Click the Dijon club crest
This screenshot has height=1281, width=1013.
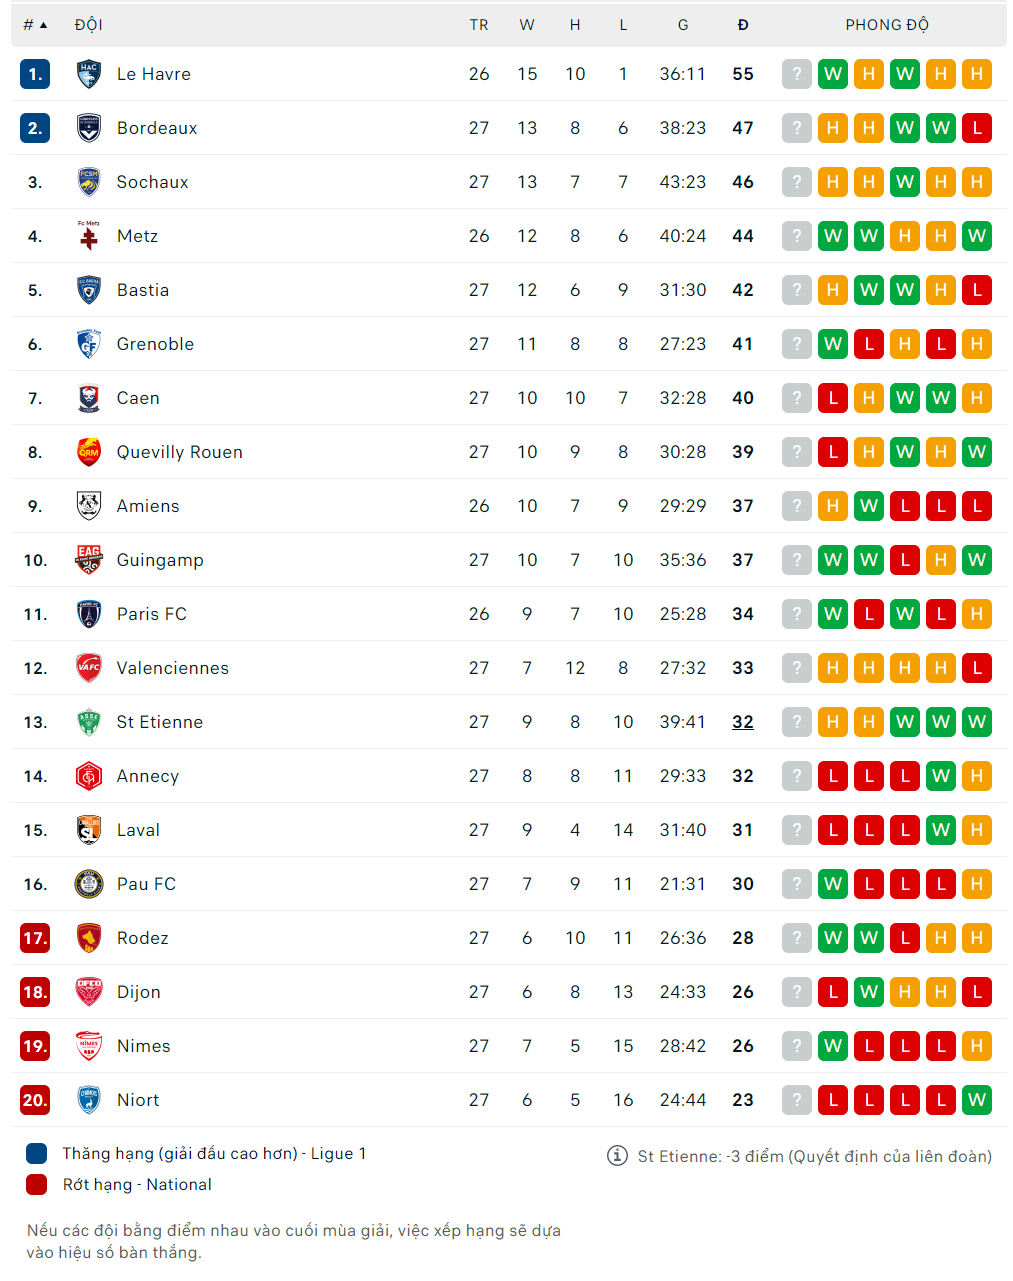pos(88,992)
